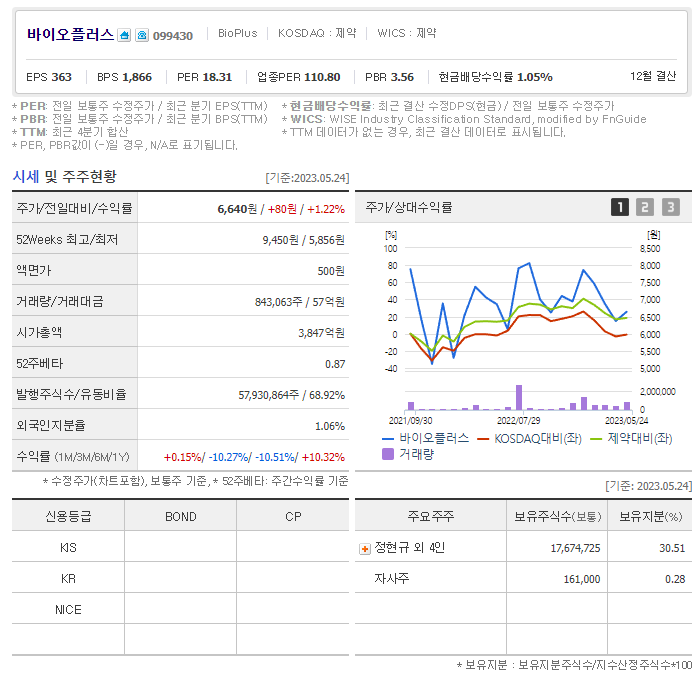This screenshot has width=700, height=676.
Task: Switch to chart tab 1
Action: 620,207
